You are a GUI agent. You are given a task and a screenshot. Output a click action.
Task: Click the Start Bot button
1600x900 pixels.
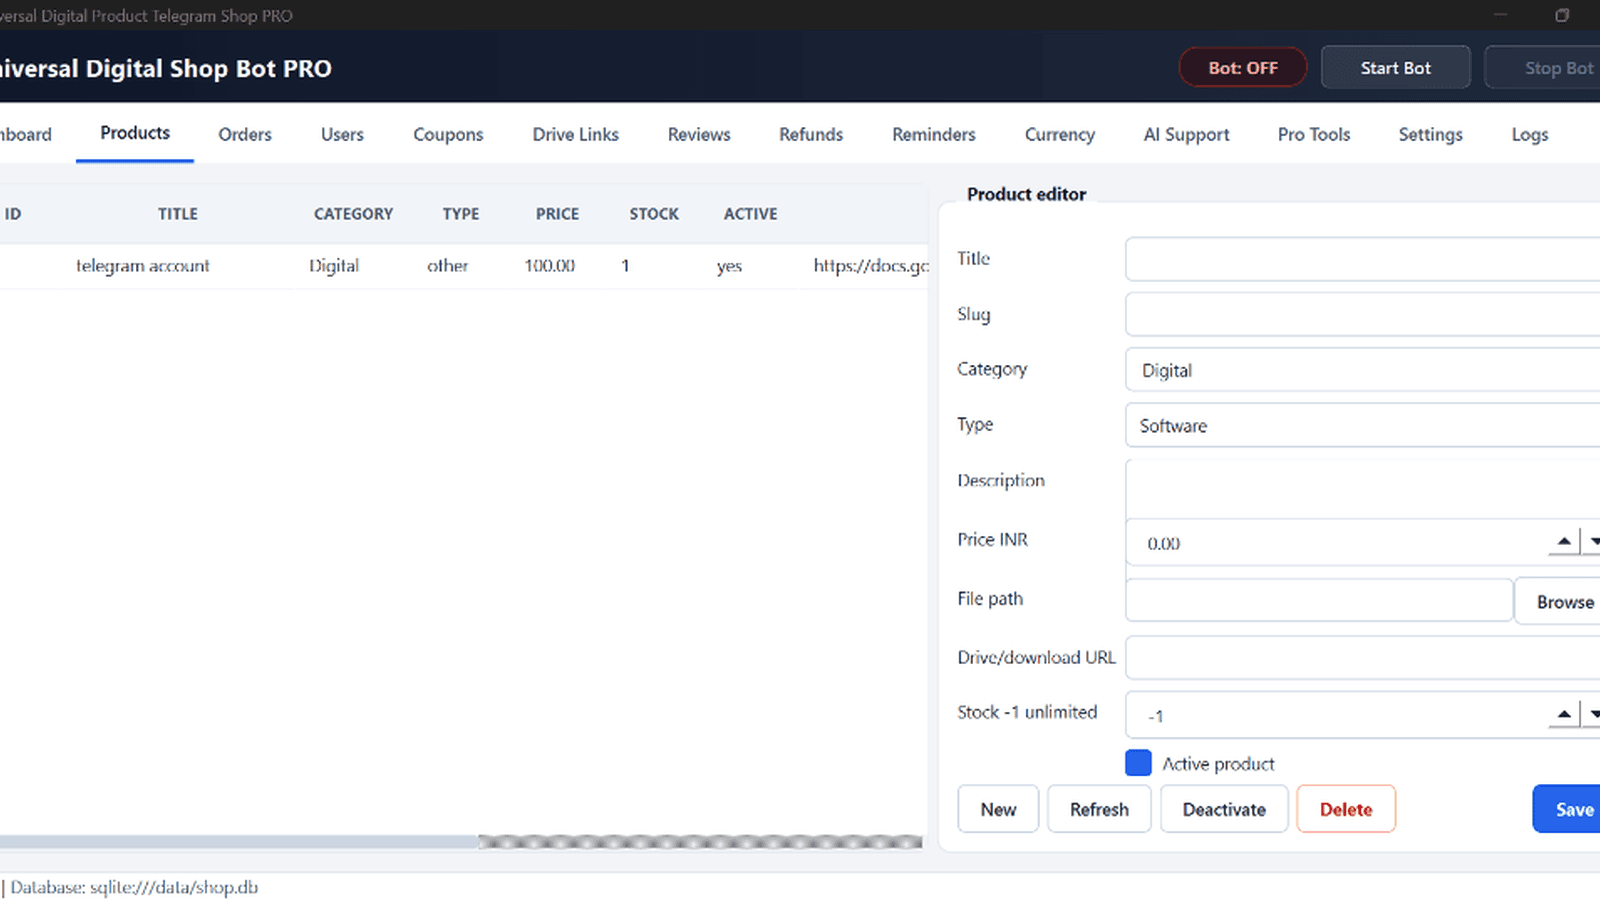[1396, 68]
